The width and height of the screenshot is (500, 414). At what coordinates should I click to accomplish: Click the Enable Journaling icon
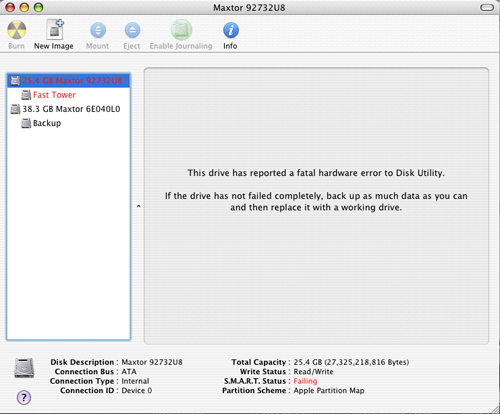pos(181,30)
